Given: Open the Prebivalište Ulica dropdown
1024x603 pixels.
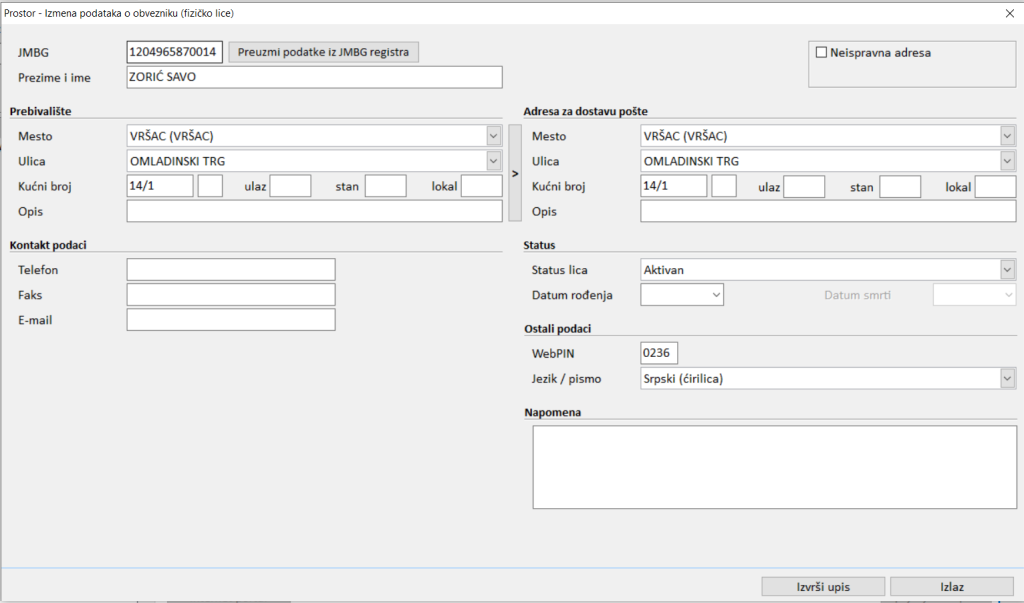Looking at the screenshot, I should (x=493, y=161).
